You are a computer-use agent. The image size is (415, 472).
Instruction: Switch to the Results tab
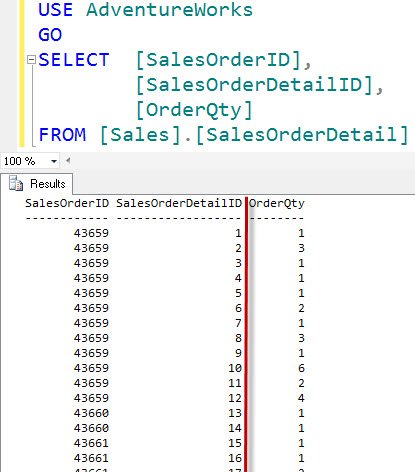click(36, 184)
